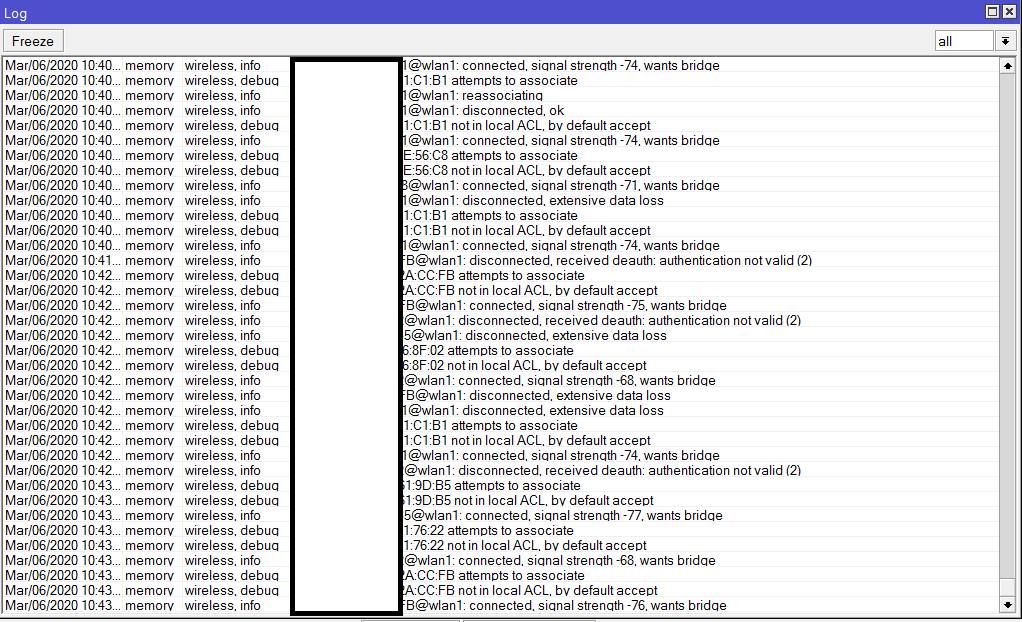Select '6:8F:02 not in local ACL' row

click(x=501, y=366)
